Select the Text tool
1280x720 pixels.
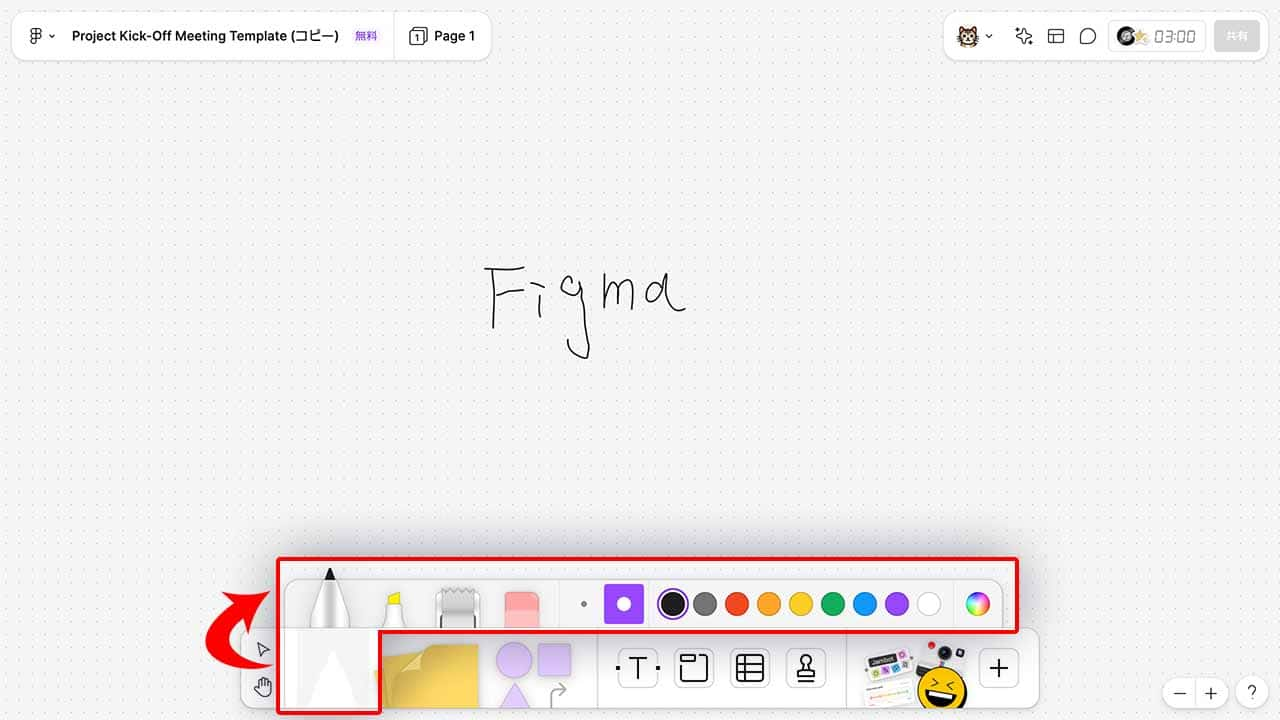638,668
